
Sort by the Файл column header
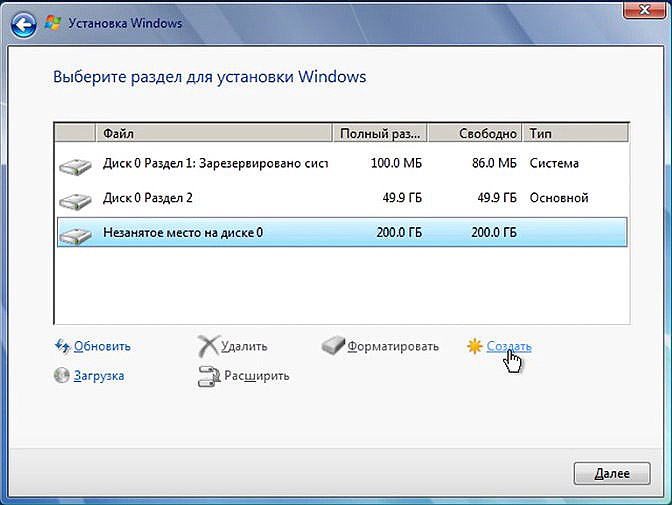(x=214, y=133)
